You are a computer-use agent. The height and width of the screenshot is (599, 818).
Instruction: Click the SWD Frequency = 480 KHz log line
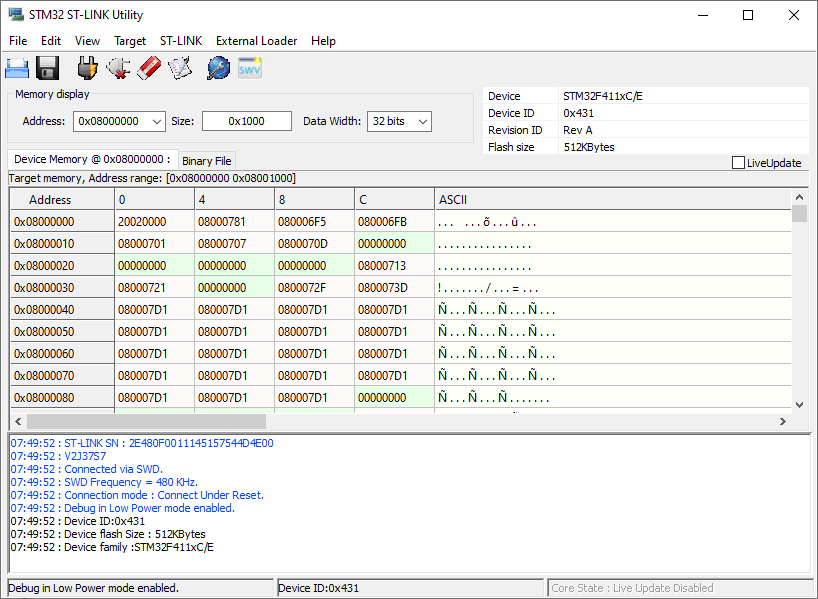(104, 482)
